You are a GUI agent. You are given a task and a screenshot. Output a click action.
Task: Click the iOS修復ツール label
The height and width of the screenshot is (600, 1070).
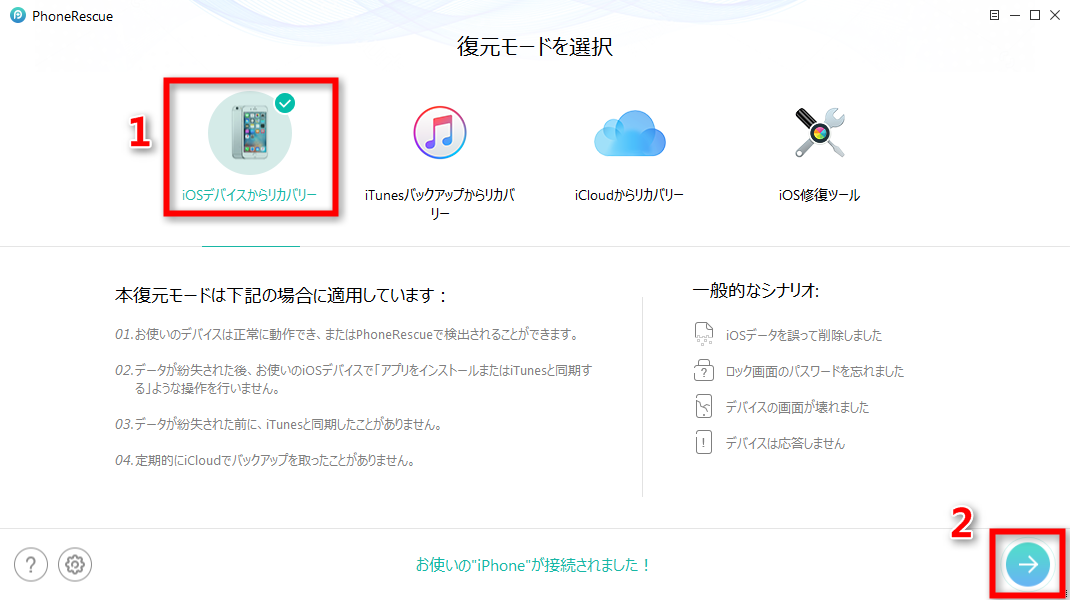coord(819,195)
